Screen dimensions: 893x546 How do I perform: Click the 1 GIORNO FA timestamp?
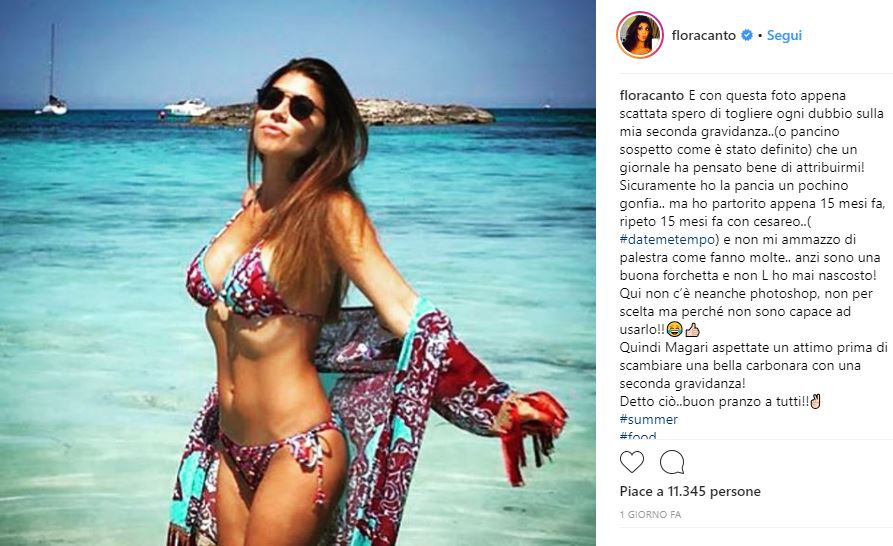tap(650, 514)
